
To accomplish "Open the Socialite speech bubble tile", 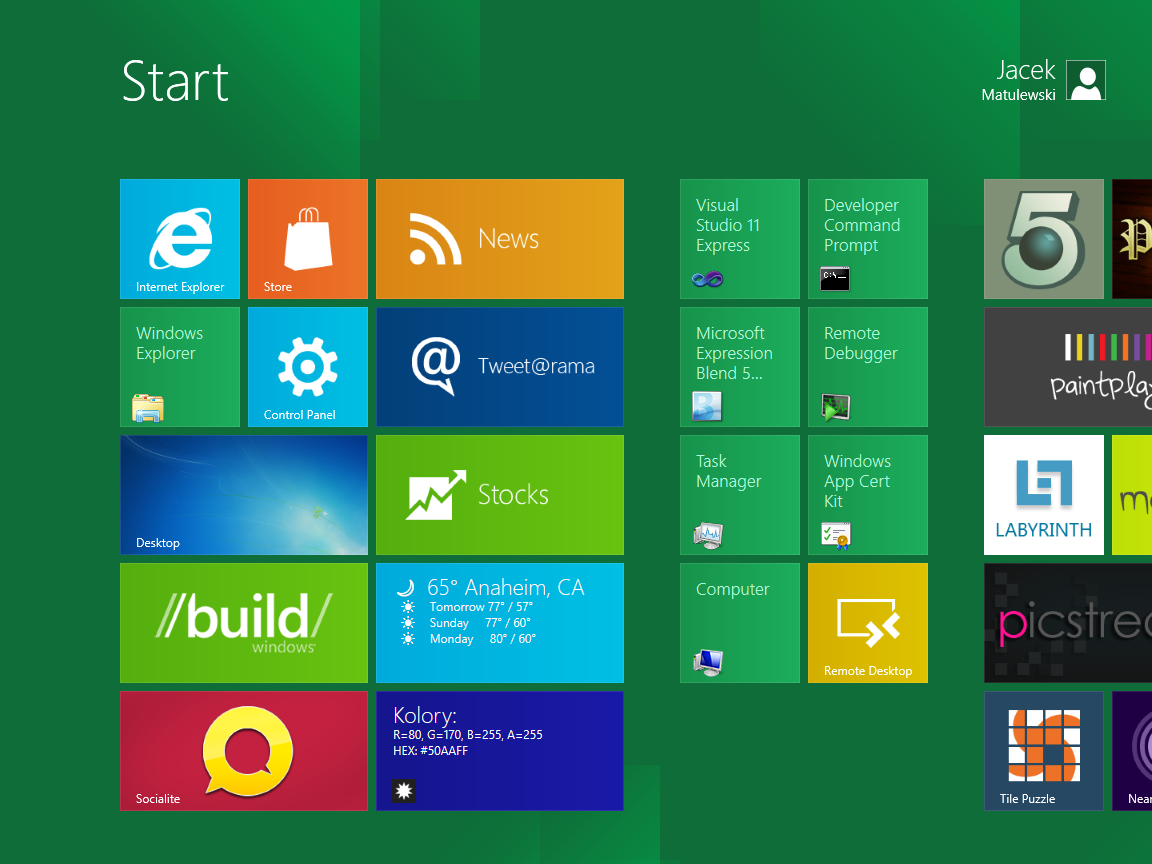I will click(244, 751).
